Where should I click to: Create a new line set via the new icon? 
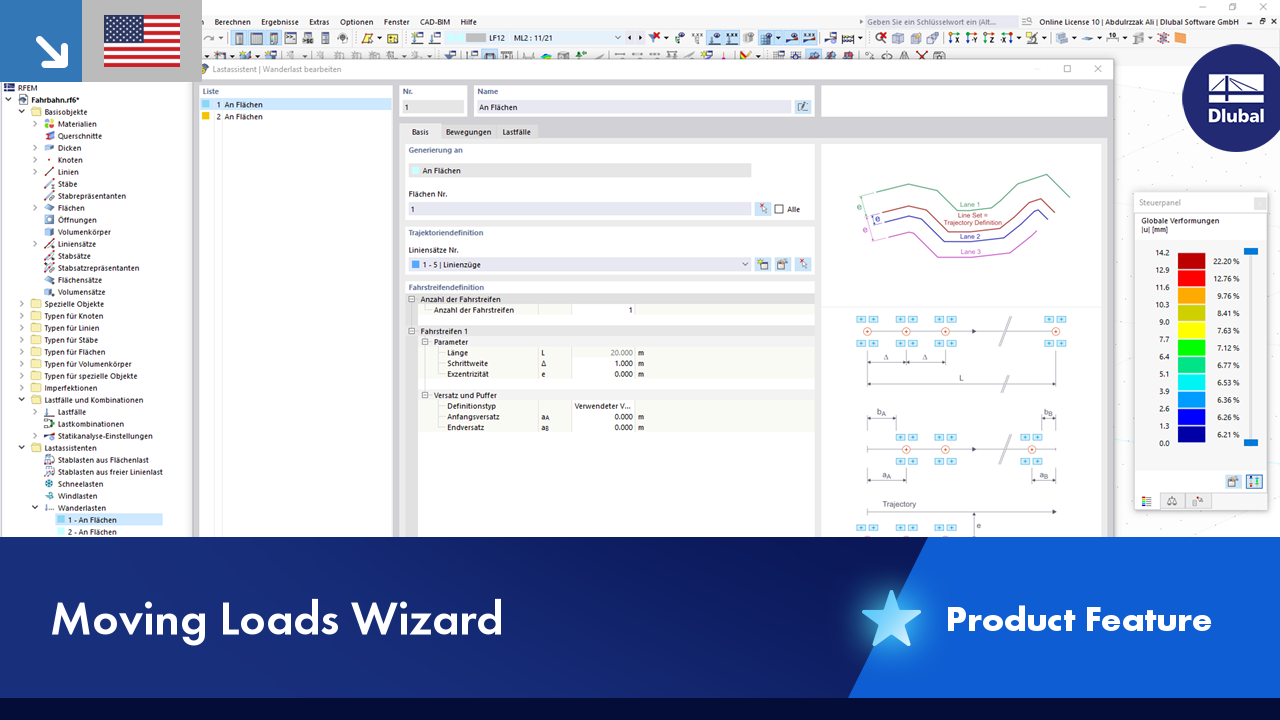pyautogui.click(x=763, y=263)
